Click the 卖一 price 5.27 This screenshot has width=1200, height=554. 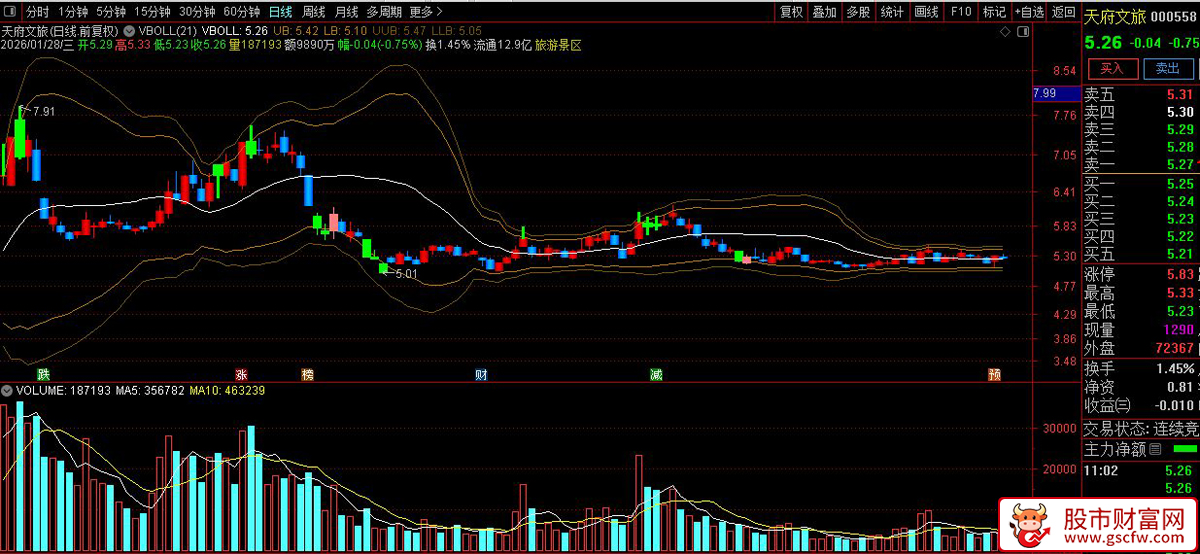point(1179,164)
